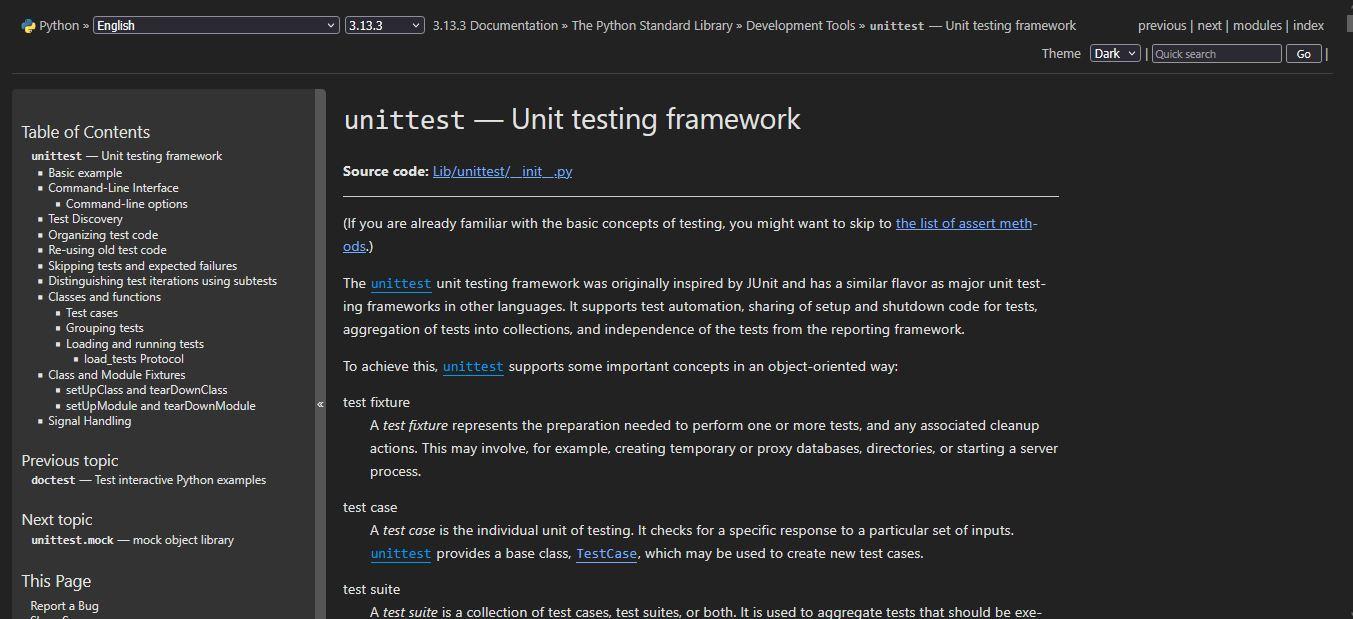The height and width of the screenshot is (619, 1353).
Task: Click the Go search button
Action: pos(1304,54)
